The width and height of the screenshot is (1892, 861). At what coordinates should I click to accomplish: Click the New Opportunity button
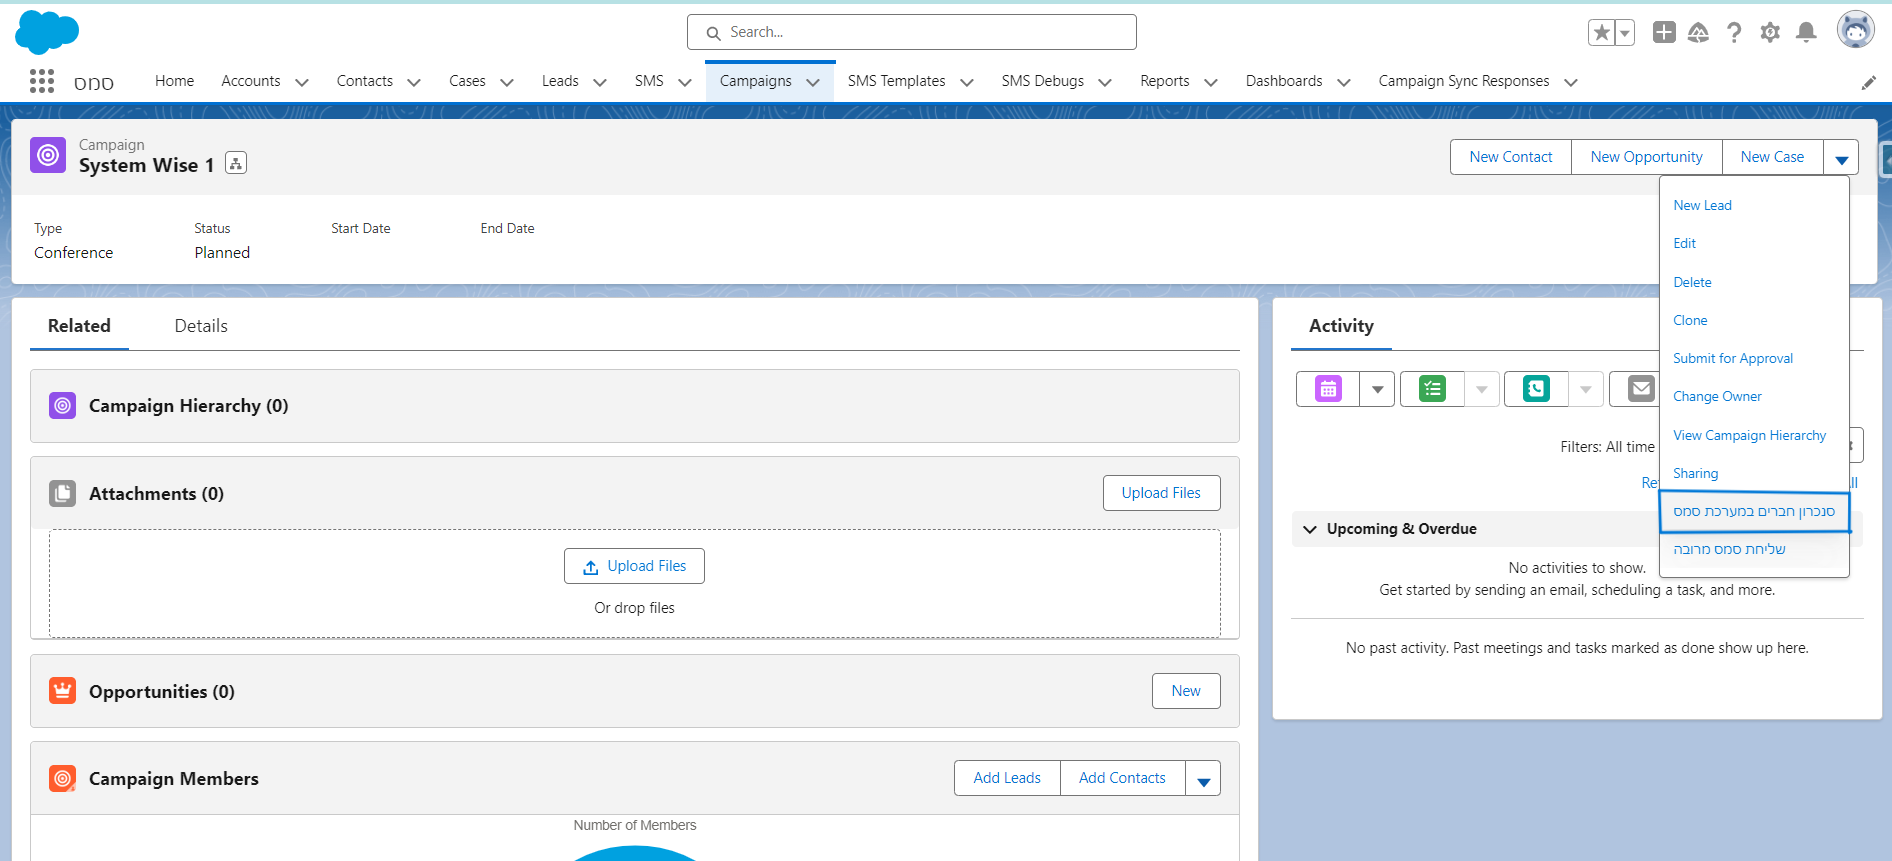point(1646,157)
